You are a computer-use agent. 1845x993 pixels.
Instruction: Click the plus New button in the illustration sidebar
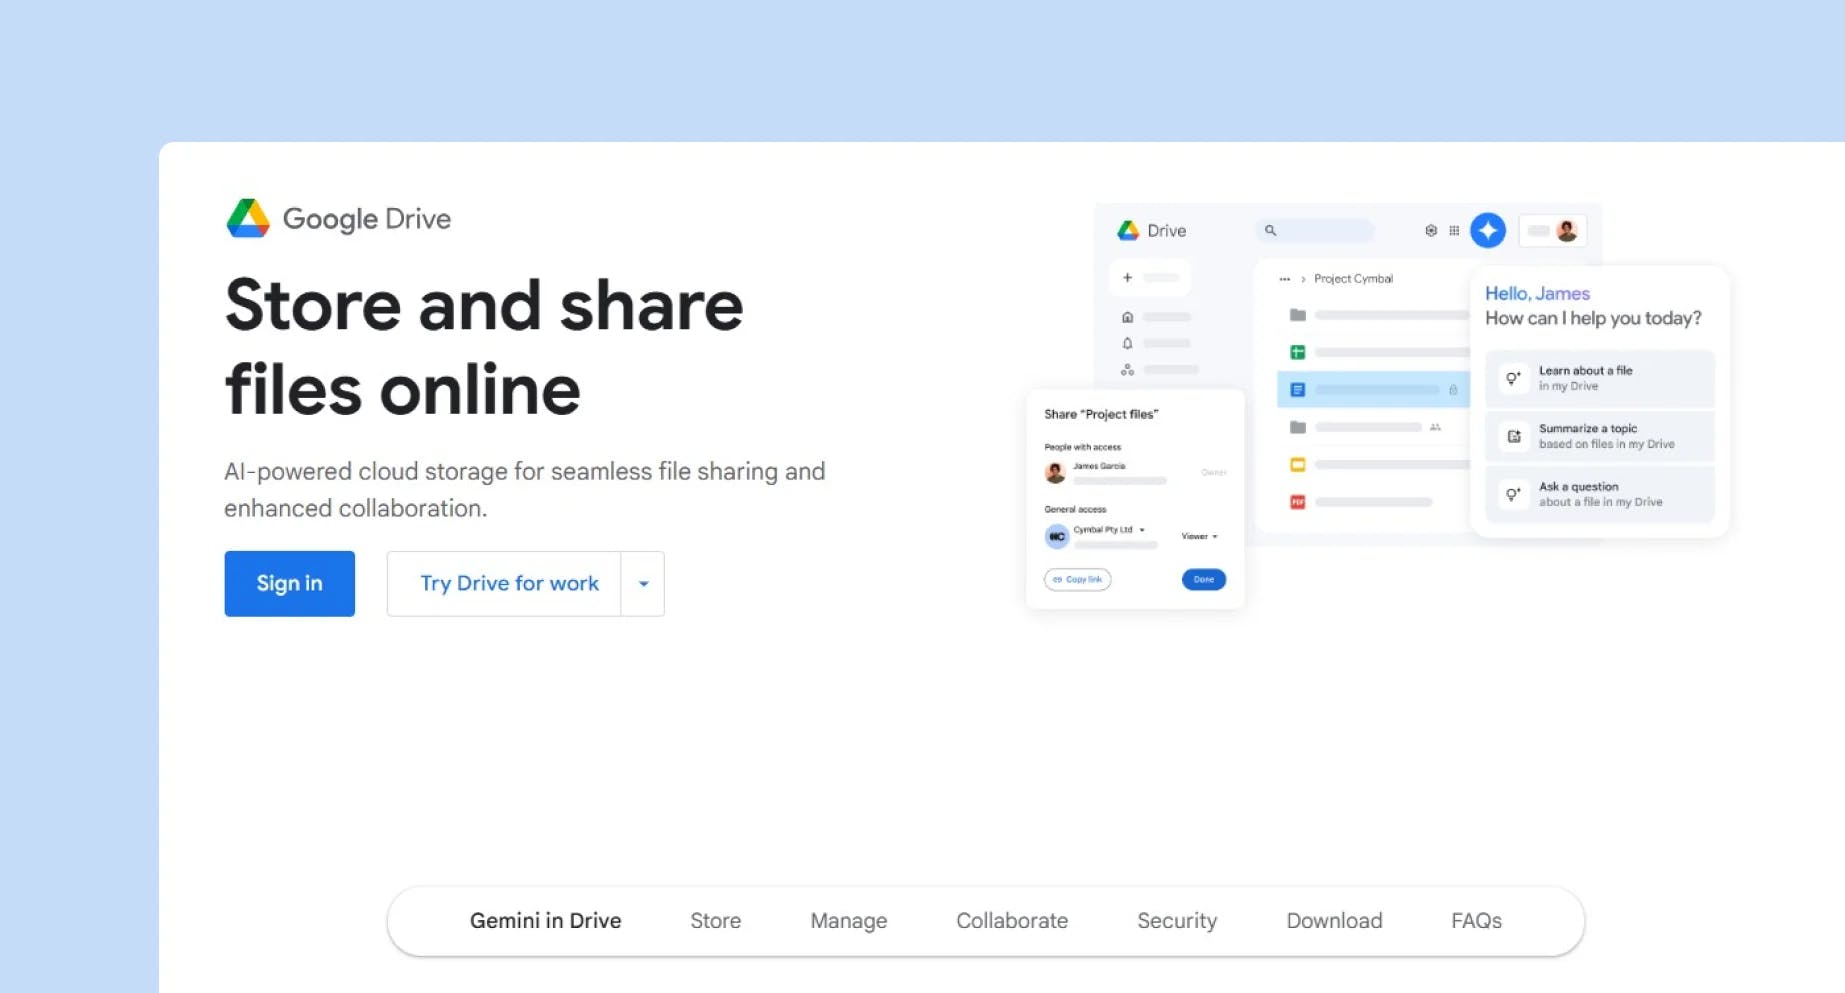(x=1150, y=278)
